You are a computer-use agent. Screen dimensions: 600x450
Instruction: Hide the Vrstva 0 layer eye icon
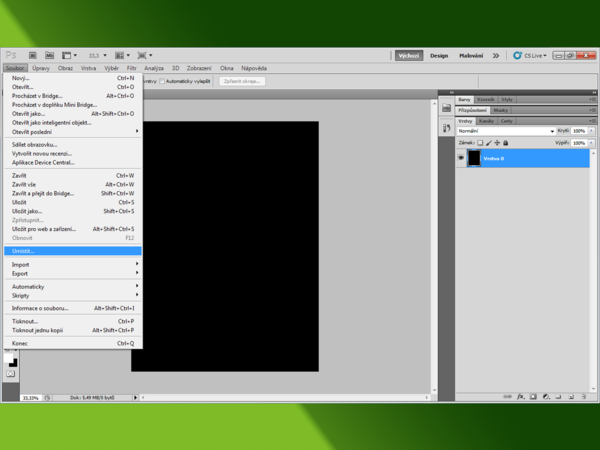(x=461, y=158)
